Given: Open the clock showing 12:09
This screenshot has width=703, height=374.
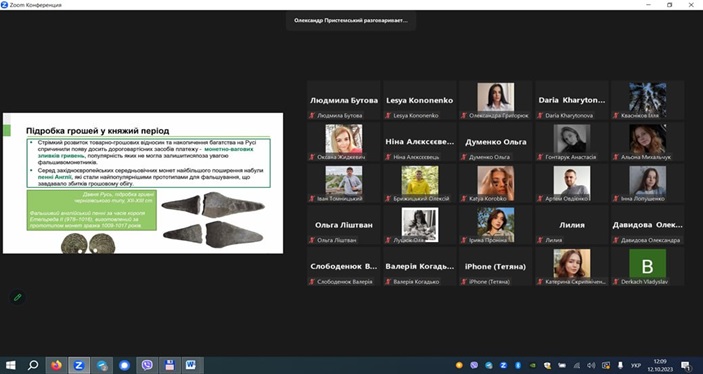Looking at the screenshot, I should click(660, 365).
